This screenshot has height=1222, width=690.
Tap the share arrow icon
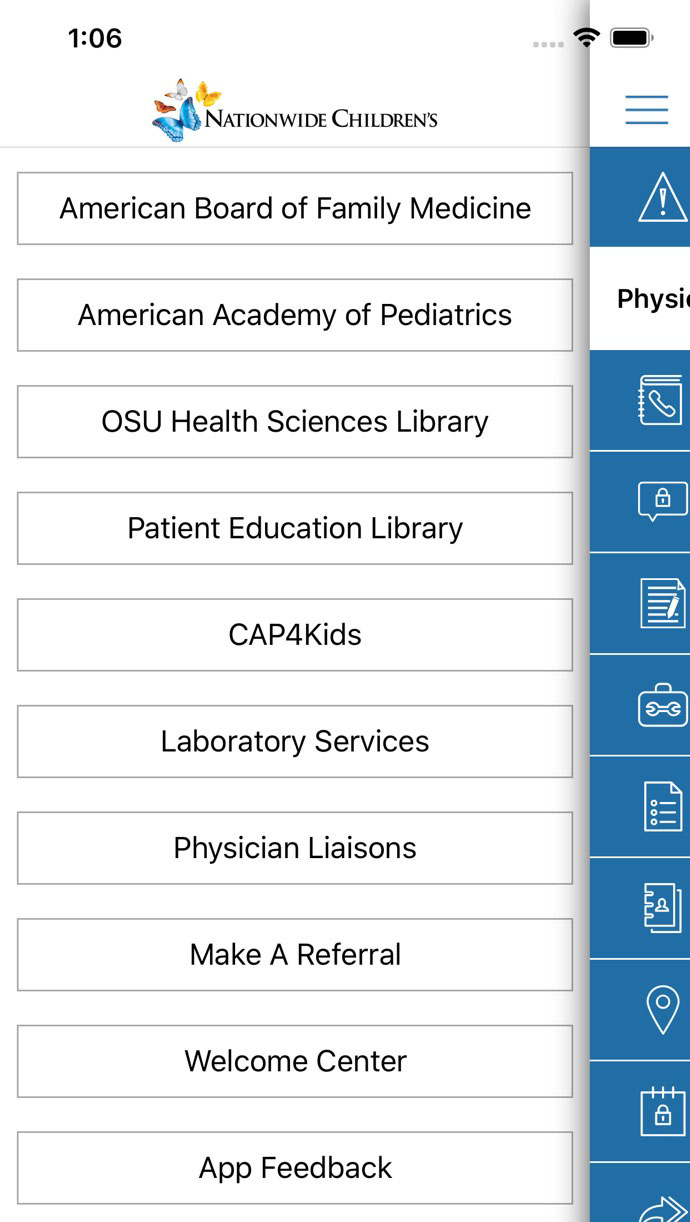coord(661,1205)
